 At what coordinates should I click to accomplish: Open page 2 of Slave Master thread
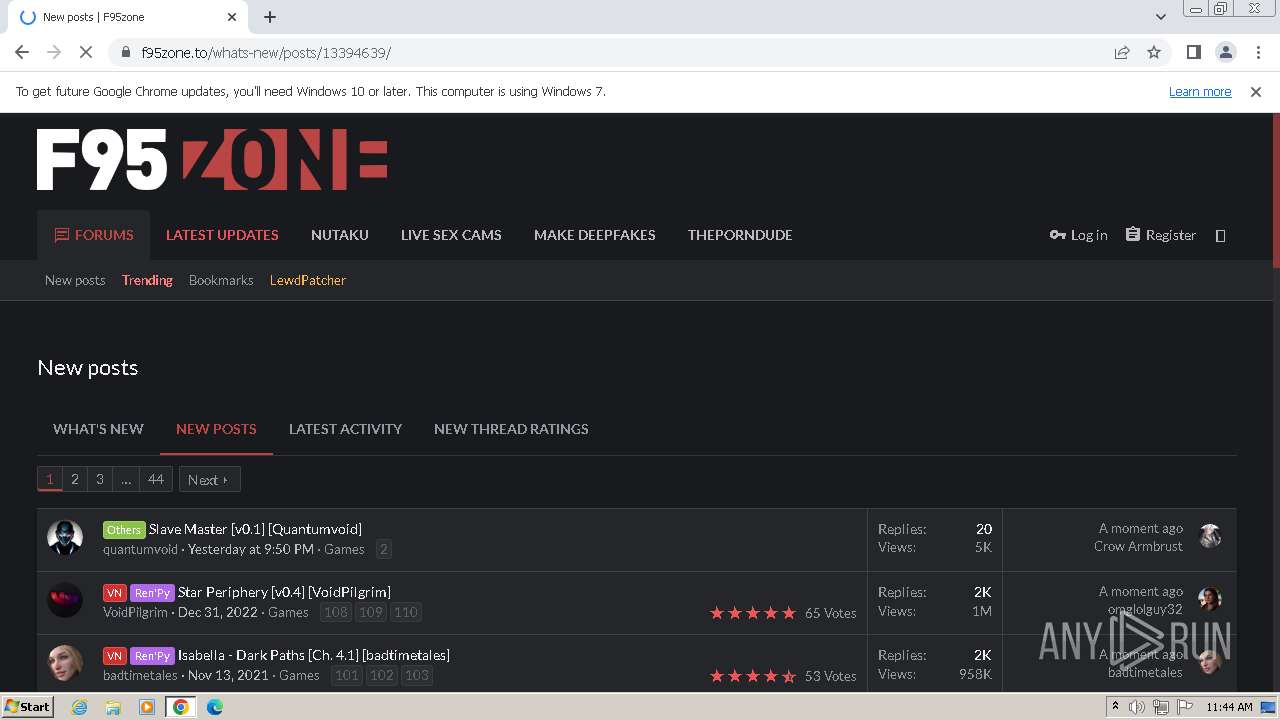click(383, 549)
